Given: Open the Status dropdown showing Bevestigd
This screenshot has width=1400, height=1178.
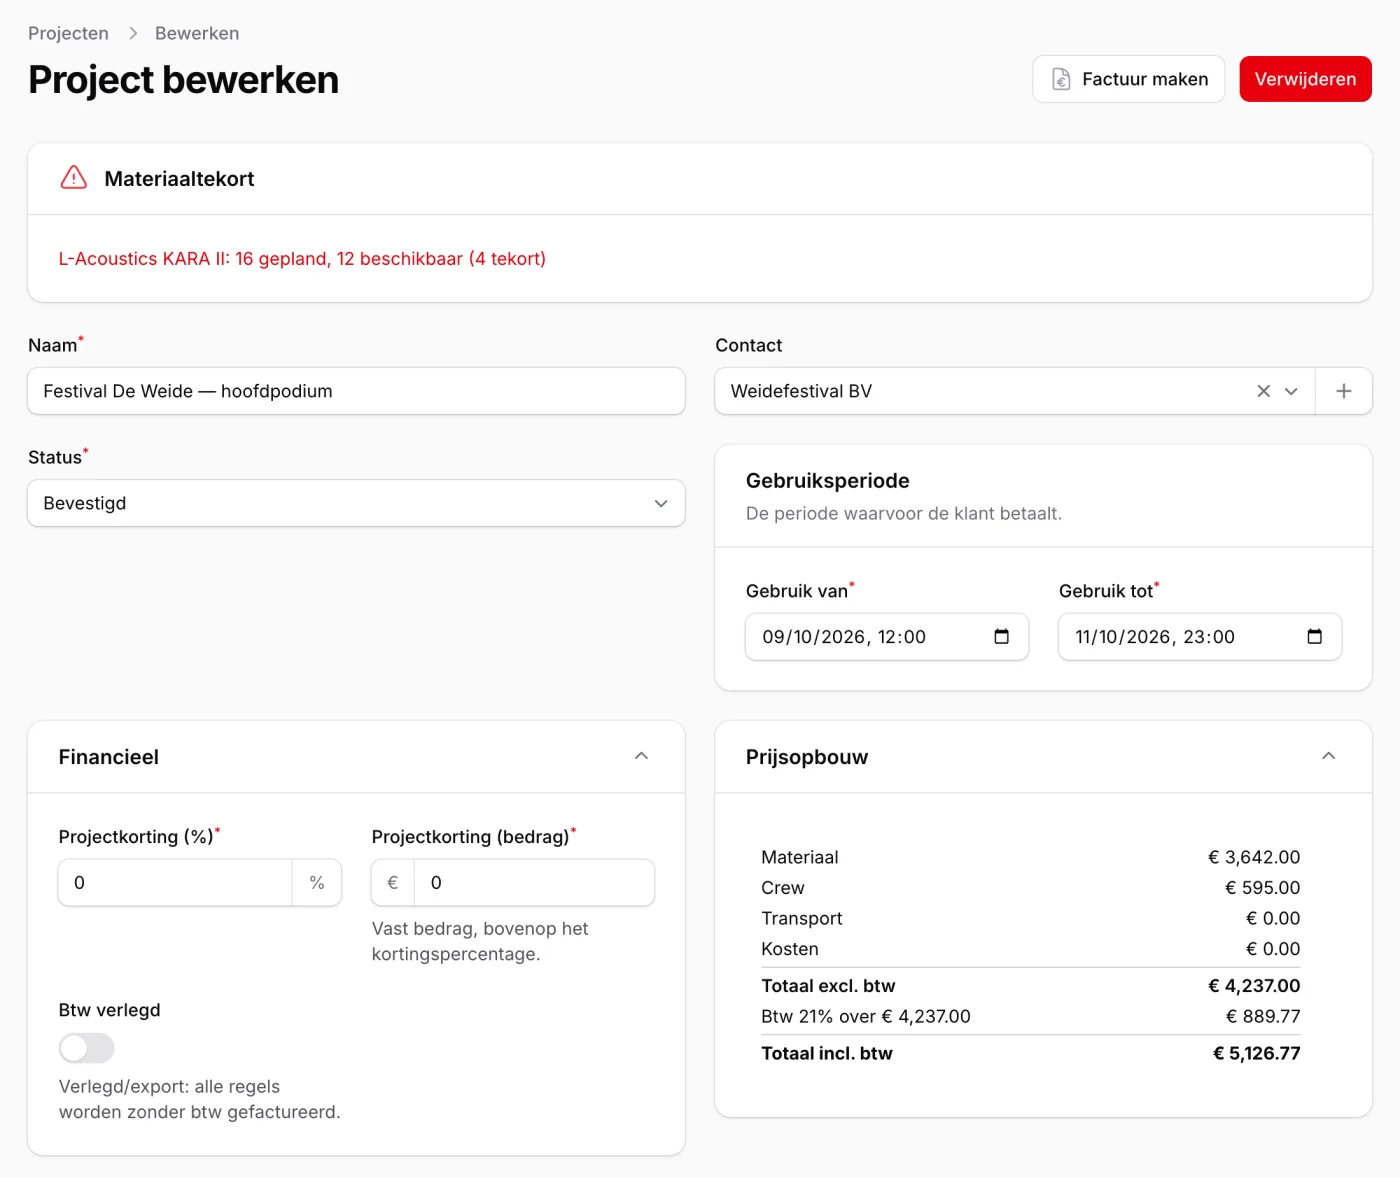Looking at the screenshot, I should tap(356, 503).
